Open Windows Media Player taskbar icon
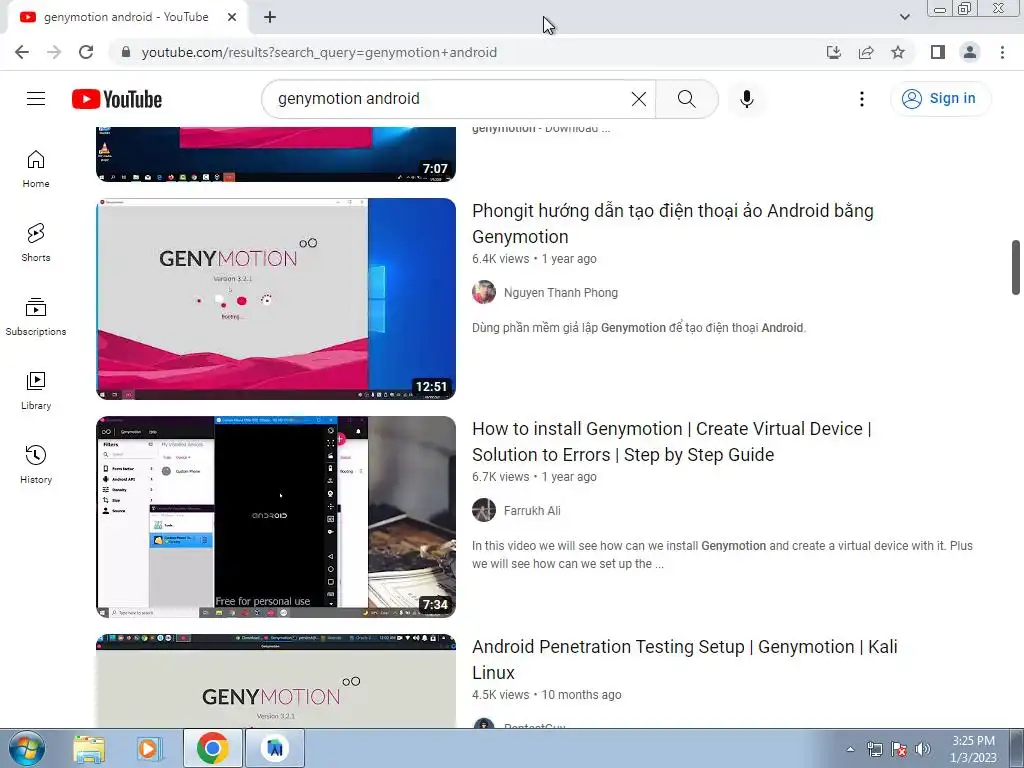 point(150,748)
